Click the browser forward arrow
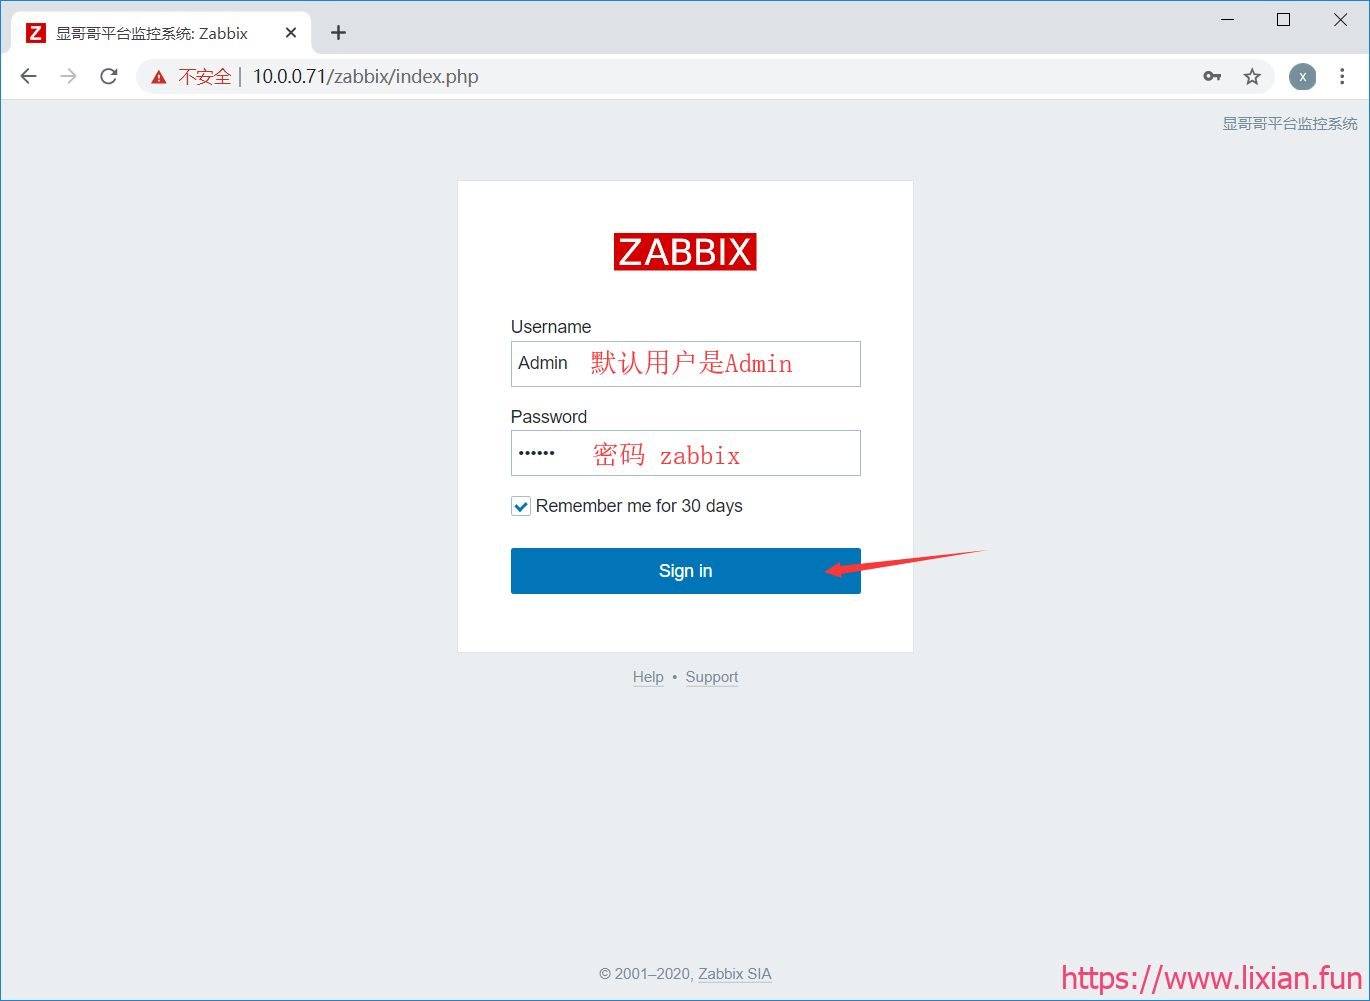 (x=68, y=76)
